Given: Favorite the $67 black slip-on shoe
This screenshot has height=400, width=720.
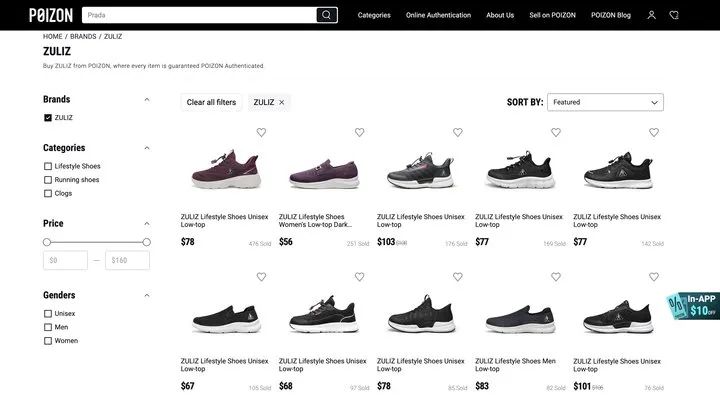Looking at the screenshot, I should [261, 277].
